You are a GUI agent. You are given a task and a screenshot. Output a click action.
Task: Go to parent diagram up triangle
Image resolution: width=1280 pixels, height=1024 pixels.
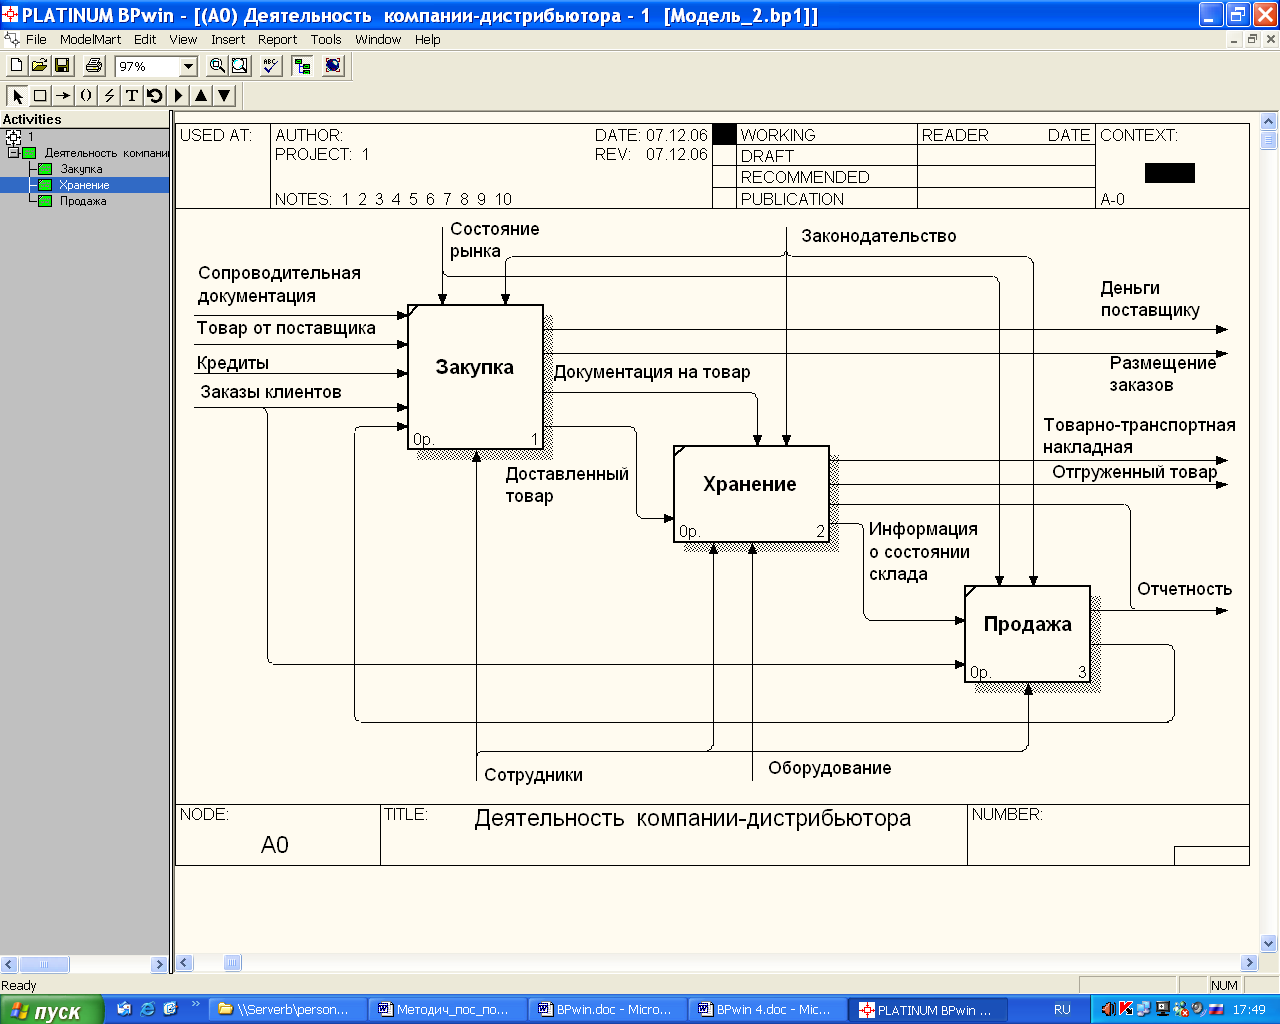point(201,96)
